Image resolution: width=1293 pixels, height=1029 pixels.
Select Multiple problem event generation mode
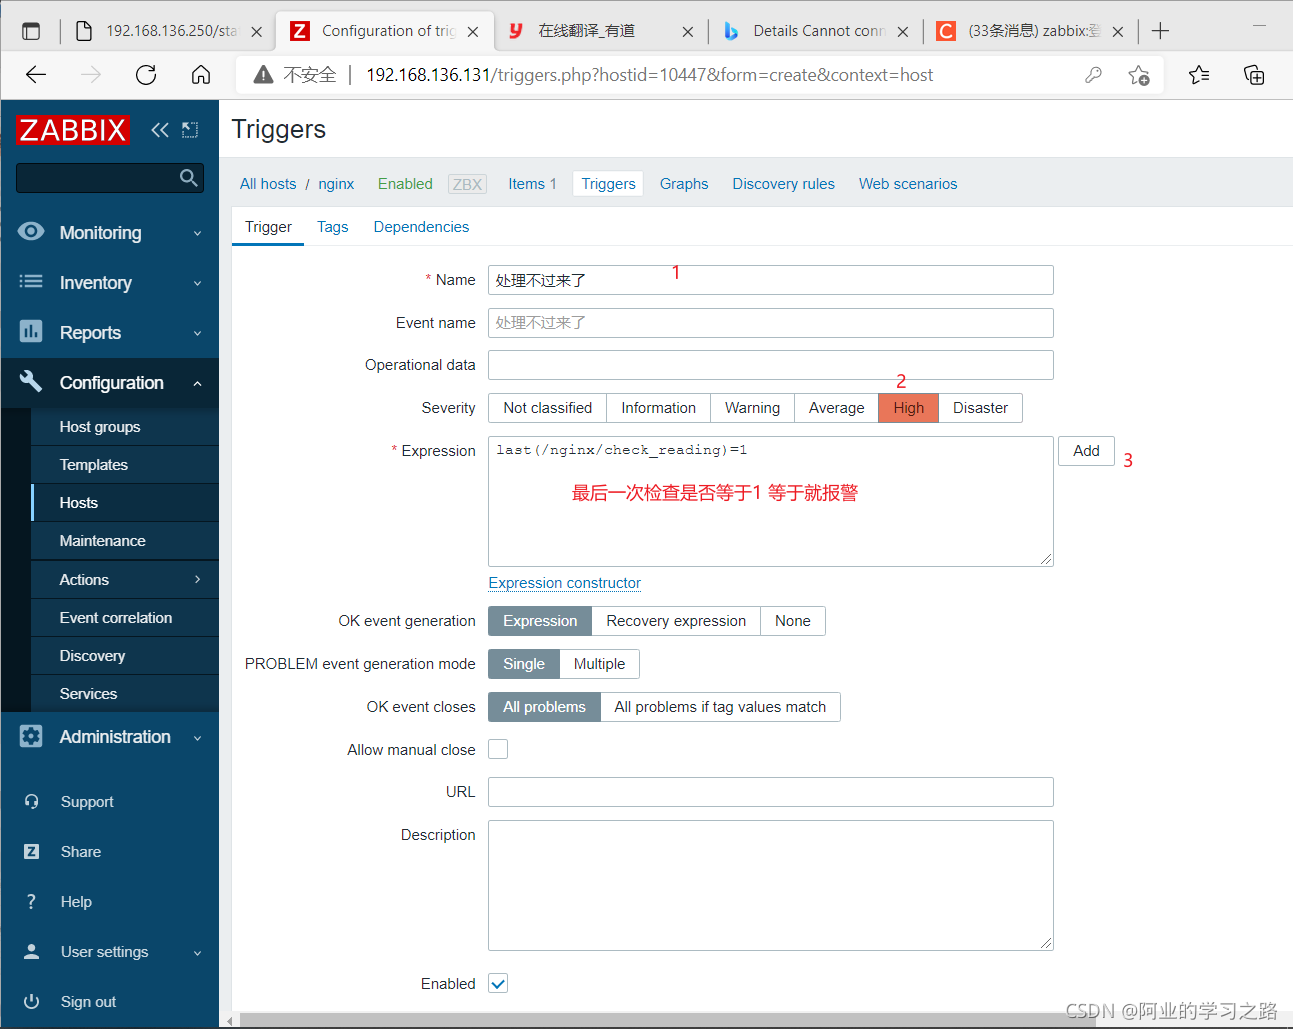[599, 664]
